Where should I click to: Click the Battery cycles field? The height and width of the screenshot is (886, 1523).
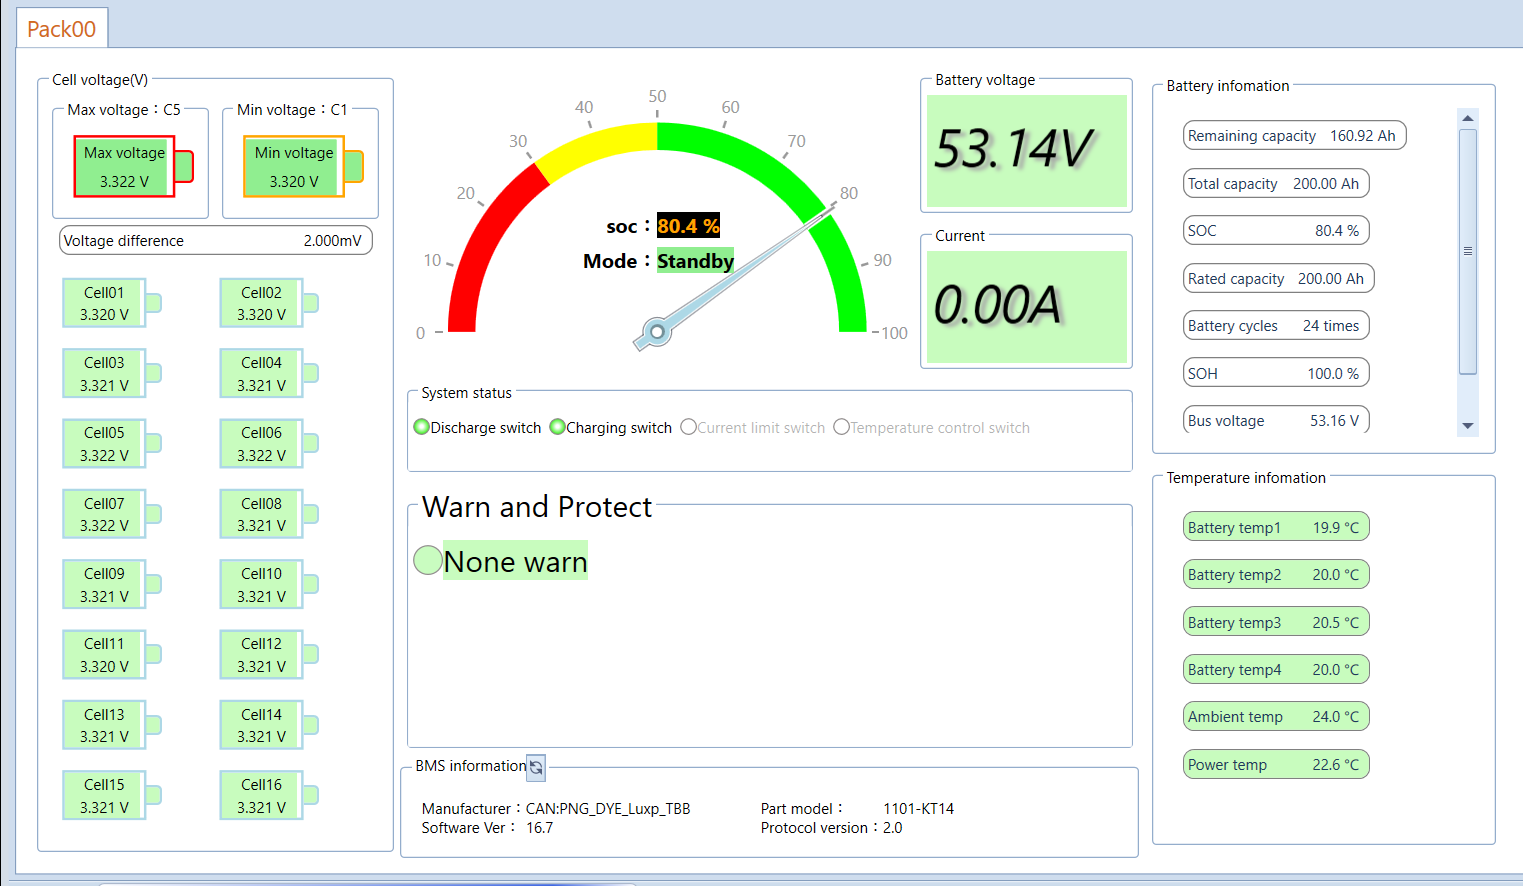1276,325
